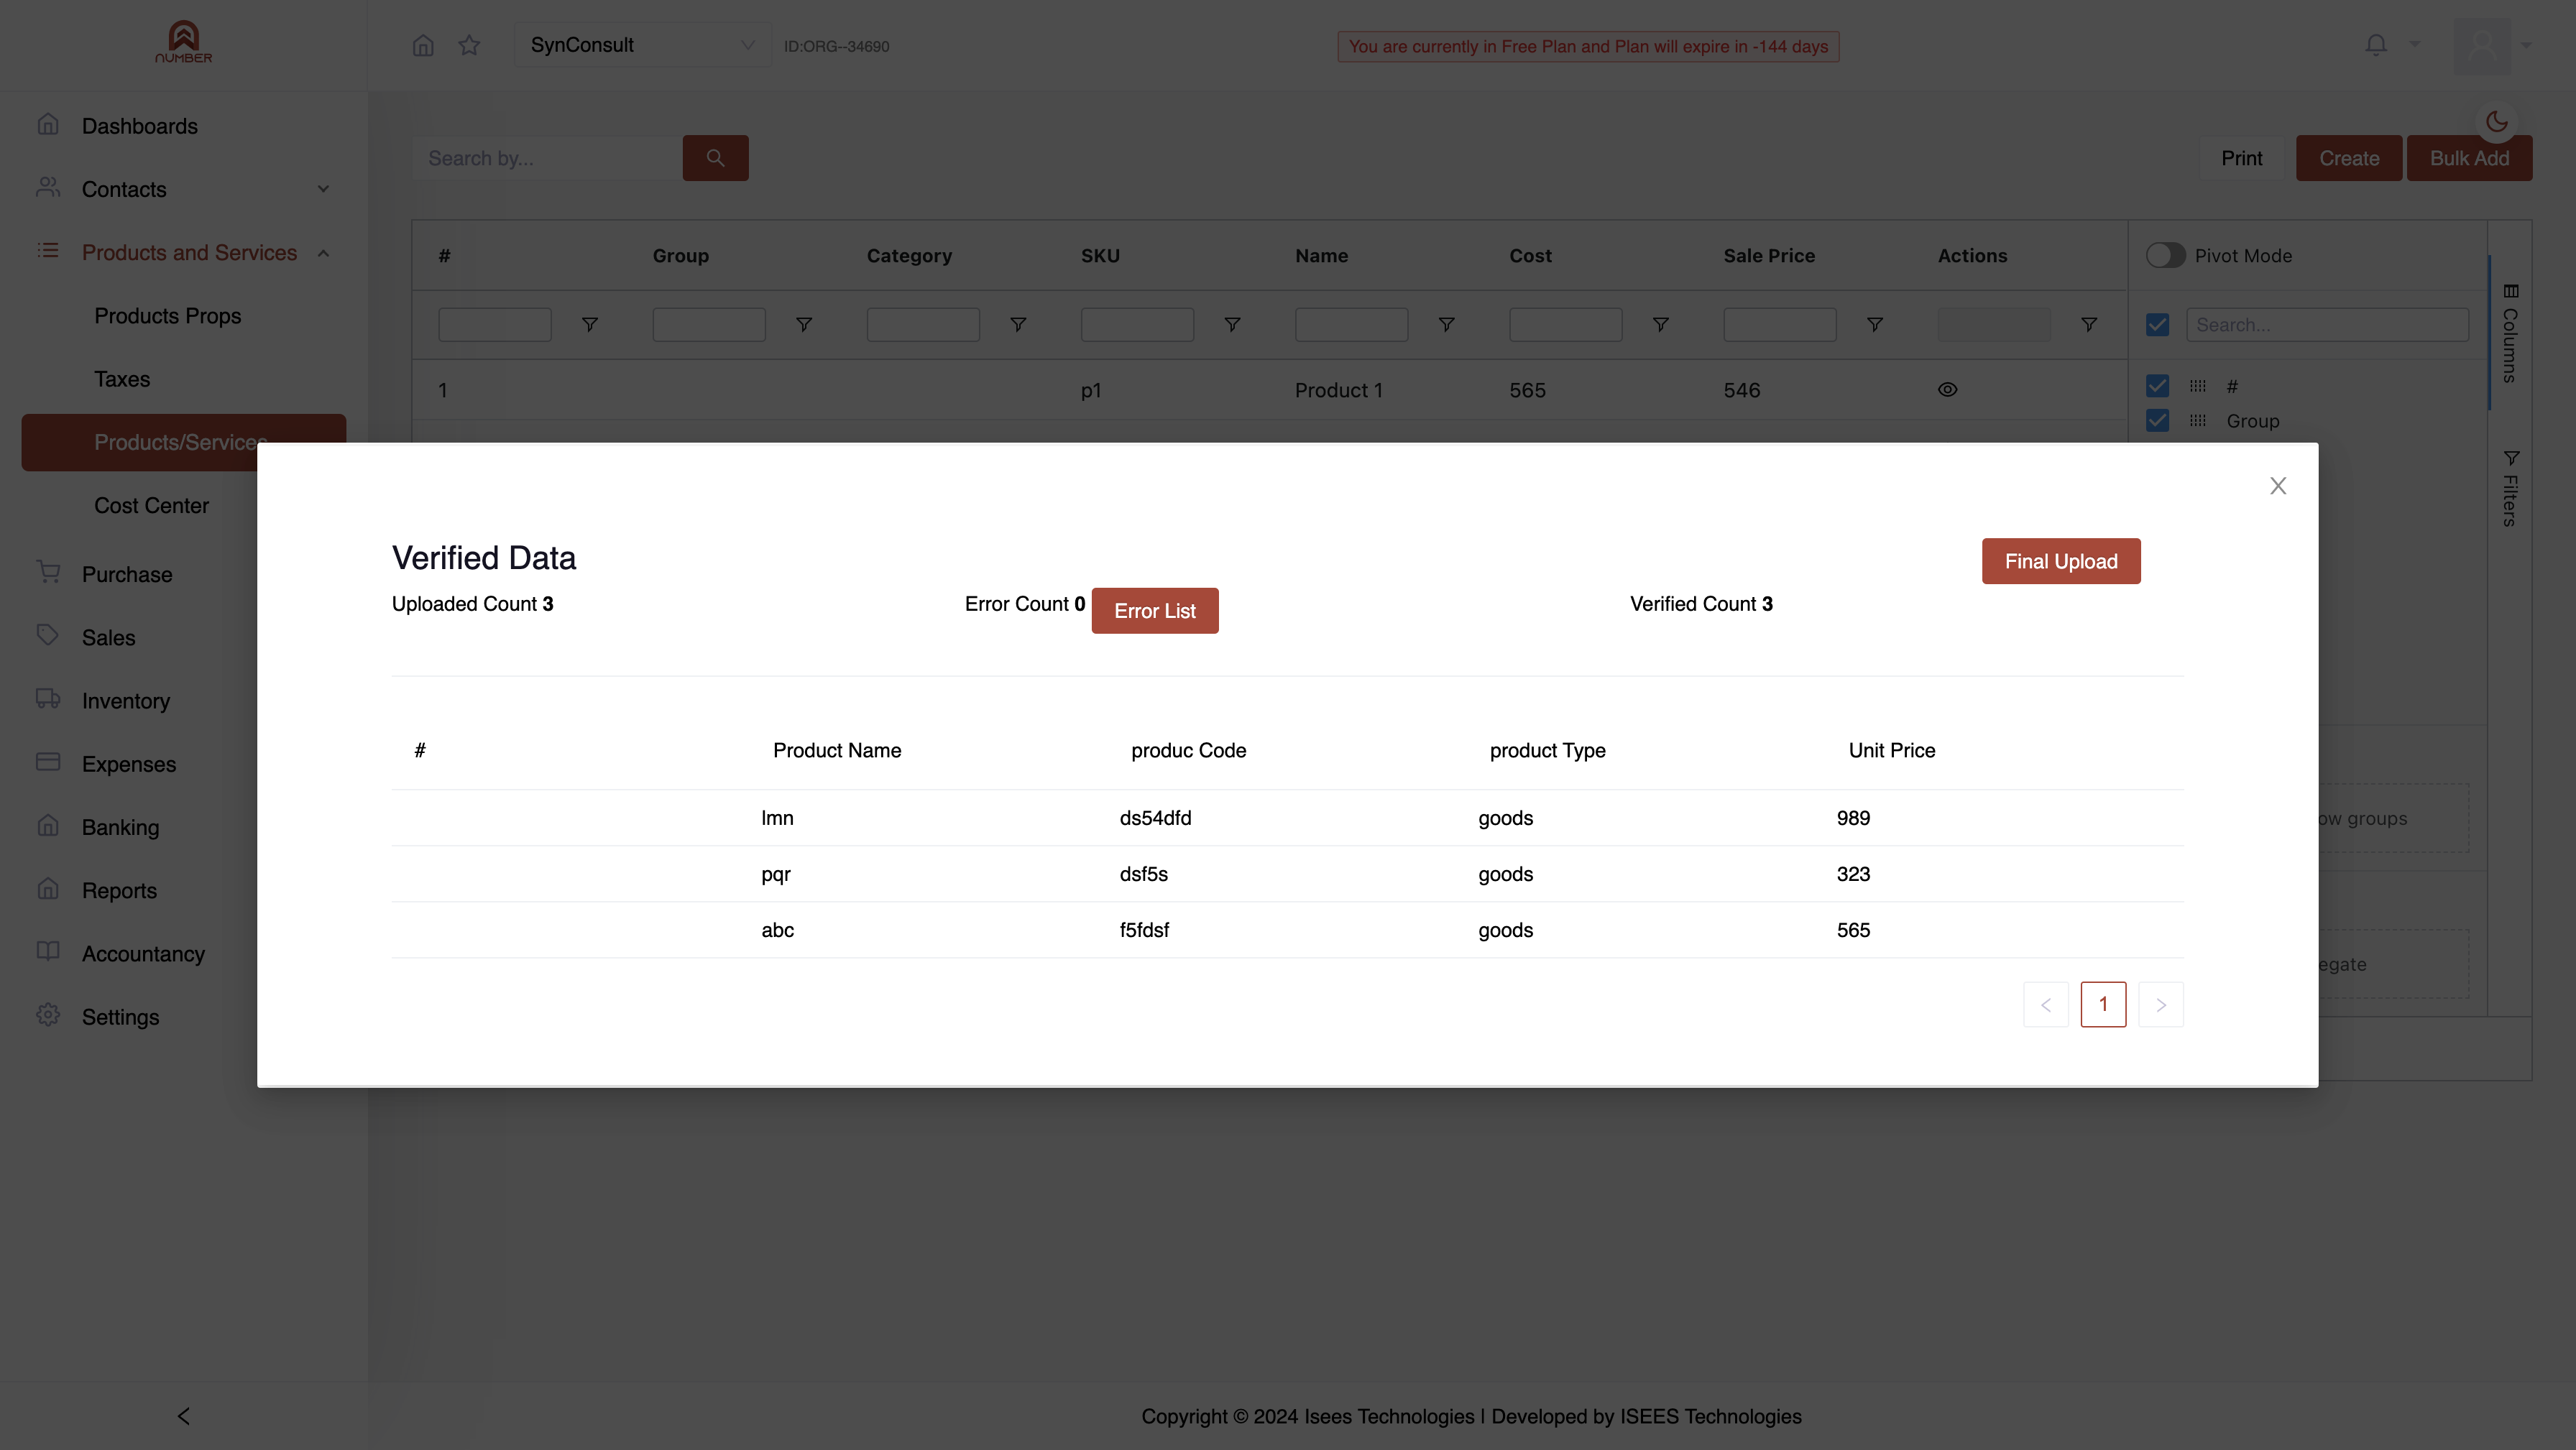
Task: Open the notifications bell
Action: pyautogui.click(x=2376, y=45)
